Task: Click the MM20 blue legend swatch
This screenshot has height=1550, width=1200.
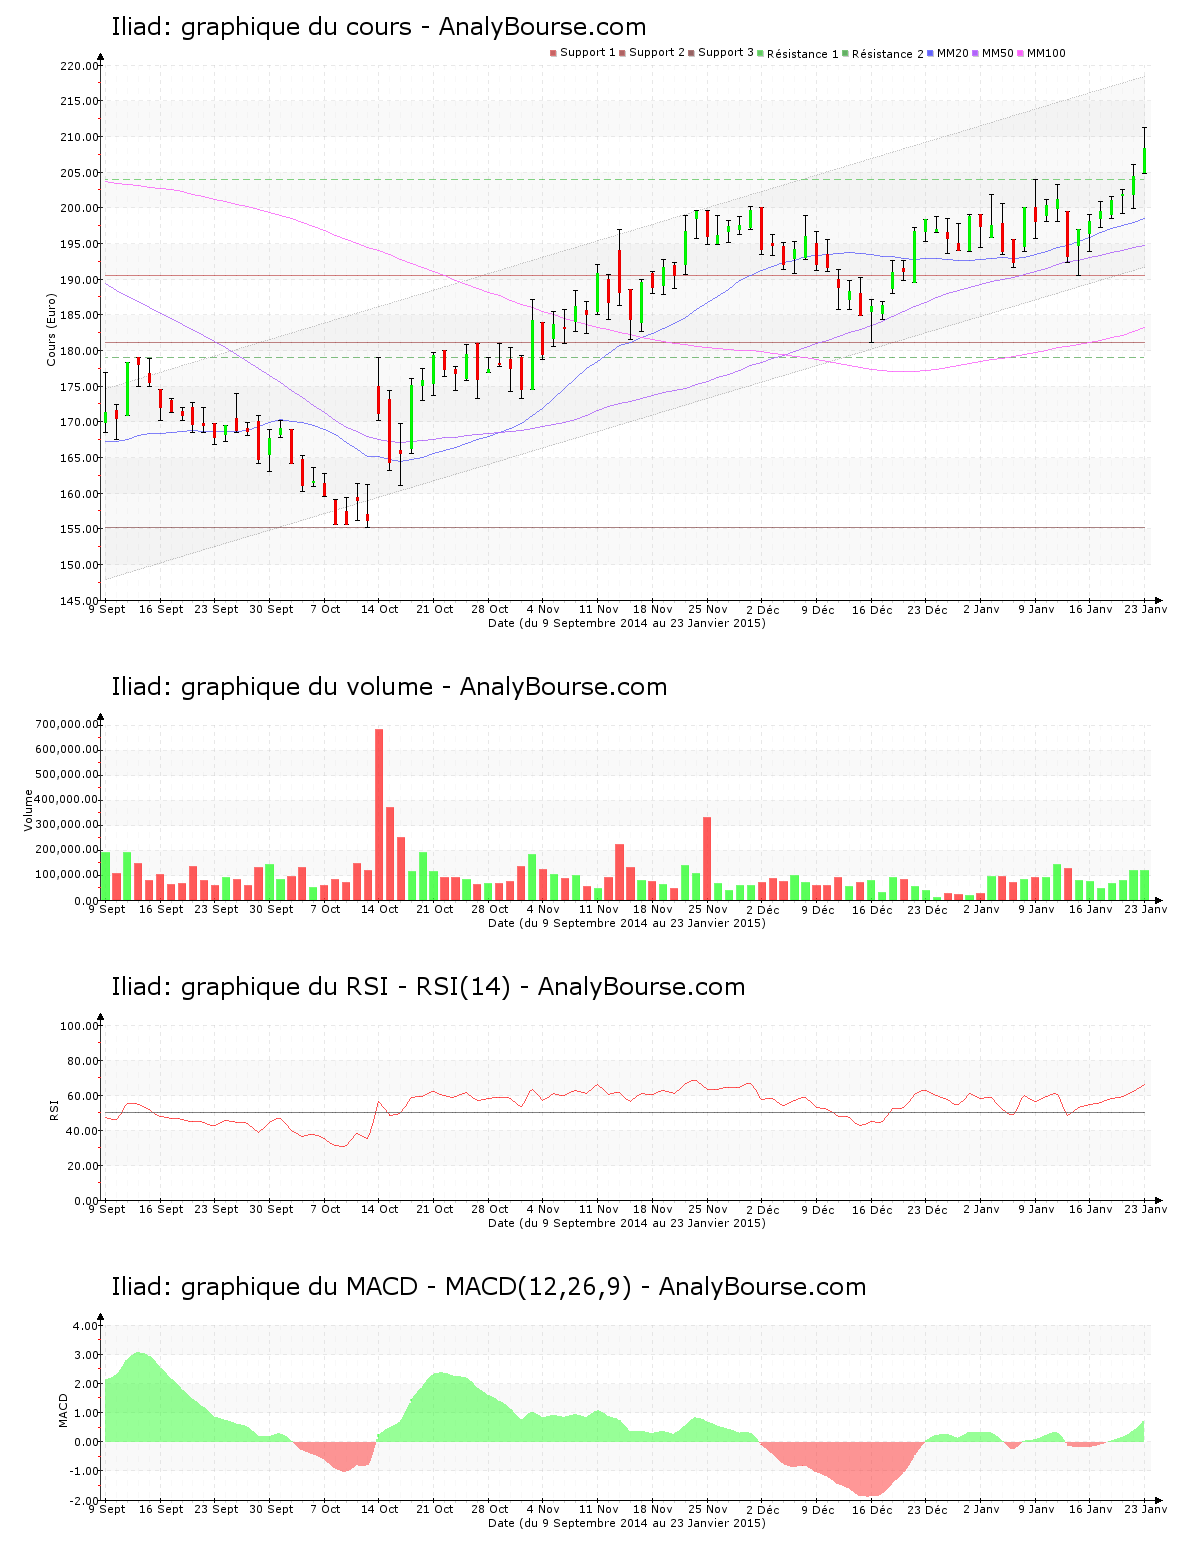Action: (x=932, y=53)
